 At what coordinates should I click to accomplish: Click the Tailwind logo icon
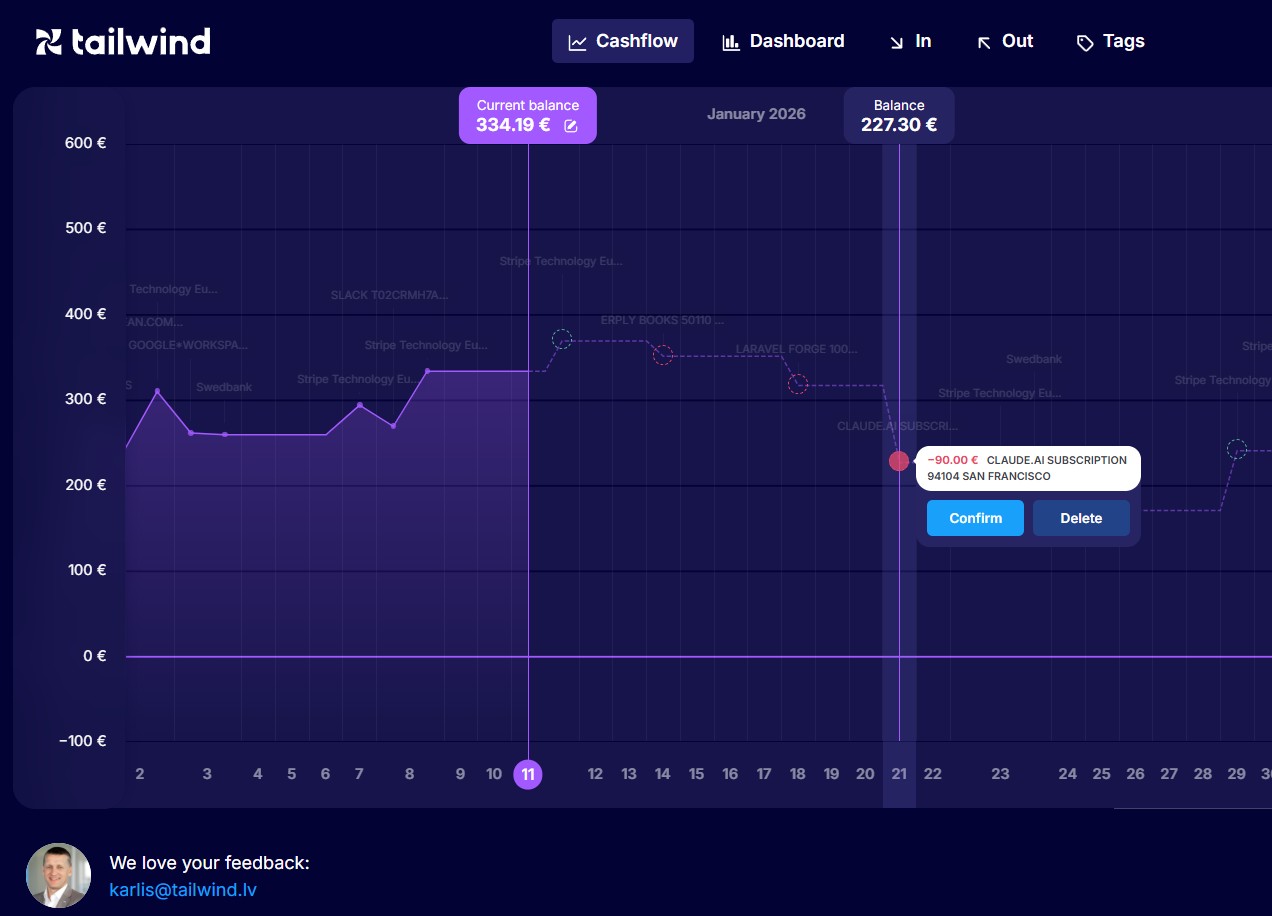49,41
